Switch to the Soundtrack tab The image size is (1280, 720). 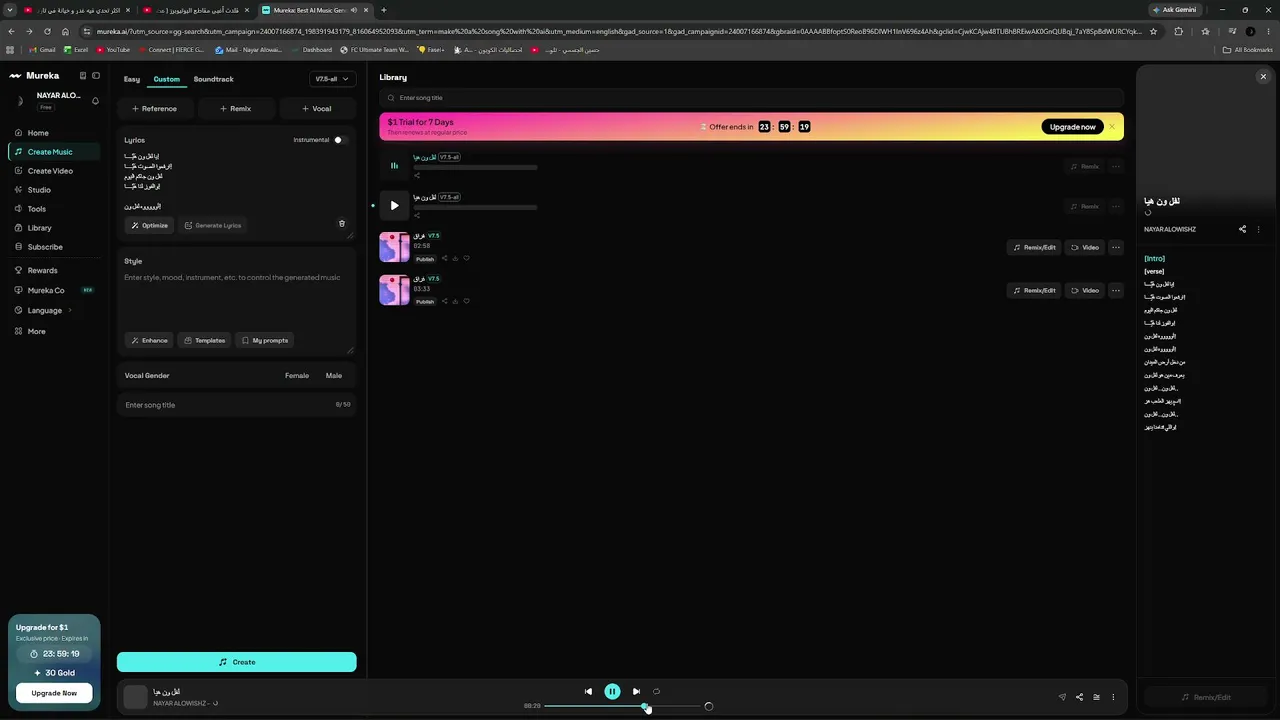coord(214,79)
